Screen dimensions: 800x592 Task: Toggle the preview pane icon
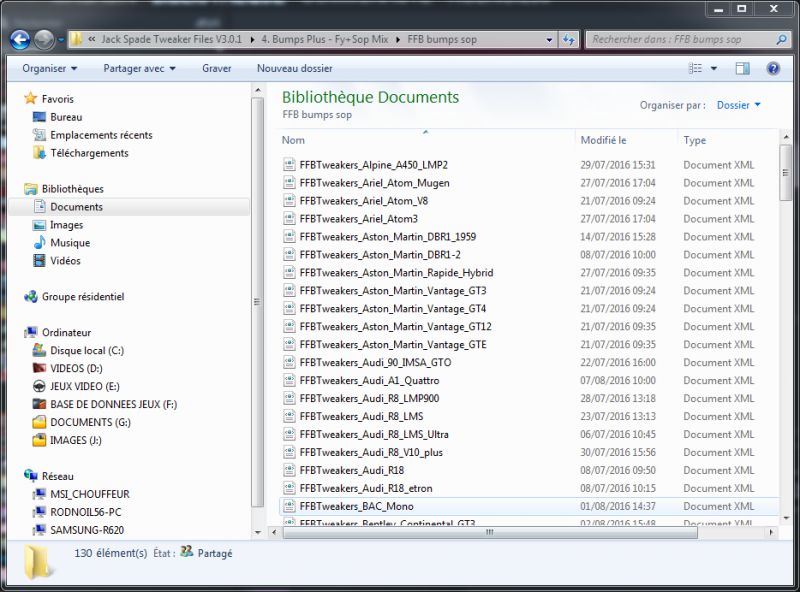tap(742, 68)
